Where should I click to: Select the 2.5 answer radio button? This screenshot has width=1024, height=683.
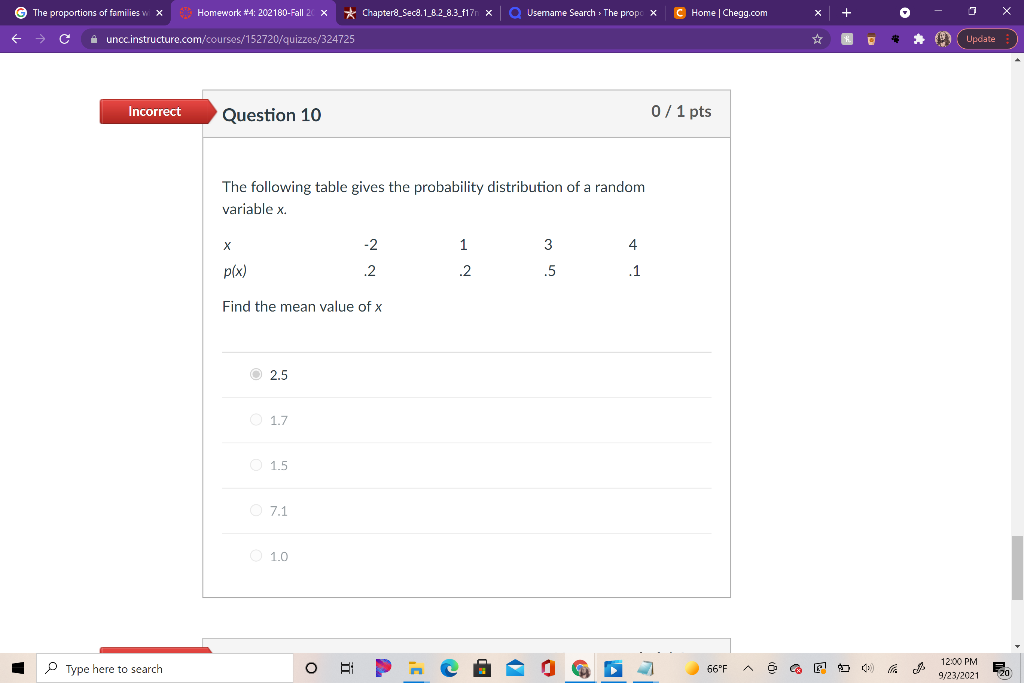click(256, 374)
